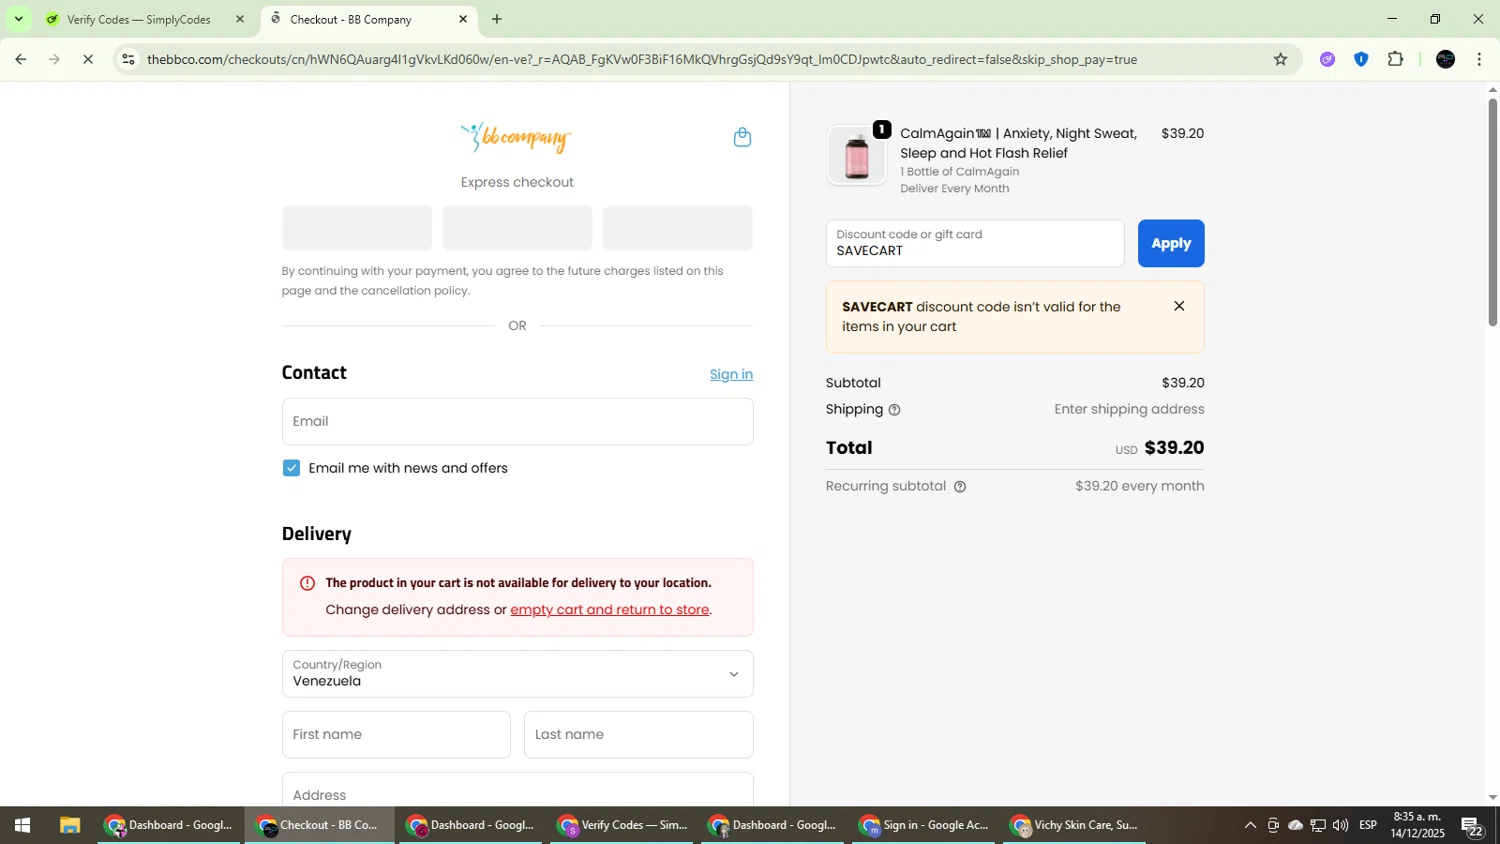Open the Country/Region dropdown
1500x844 pixels.
517,674
